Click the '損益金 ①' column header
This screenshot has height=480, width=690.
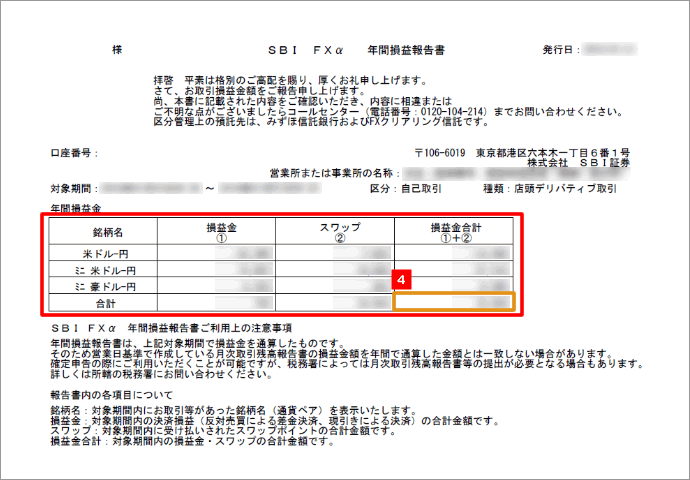(217, 232)
